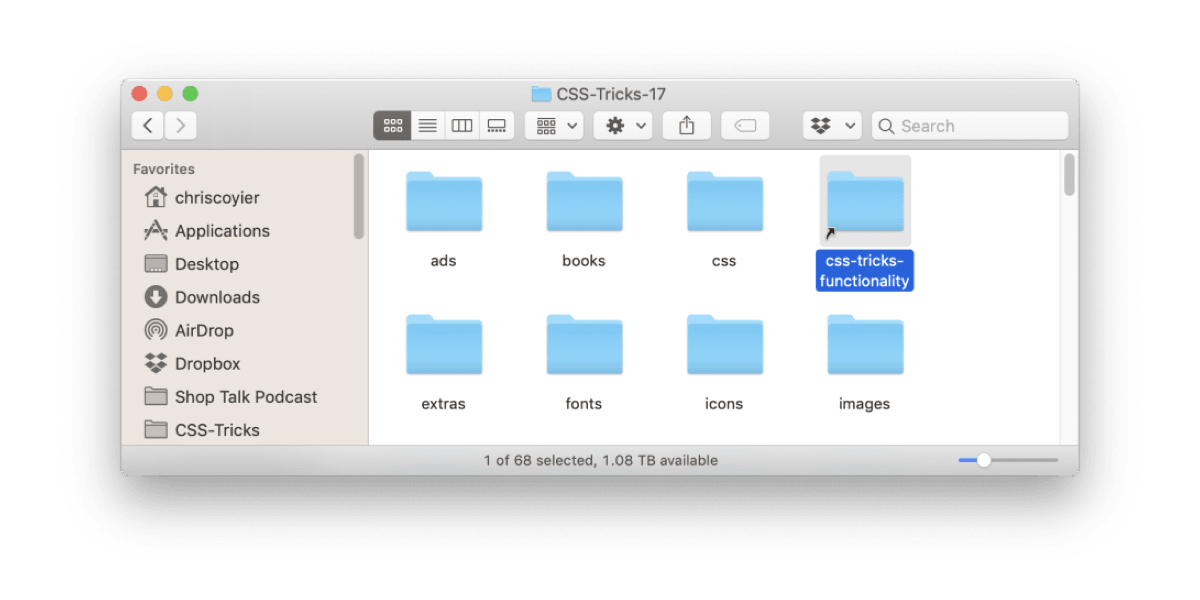Image resolution: width=1200 pixels, height=600 pixels.
Task: Select the css-tricks-functionality folder alias
Action: (865, 205)
